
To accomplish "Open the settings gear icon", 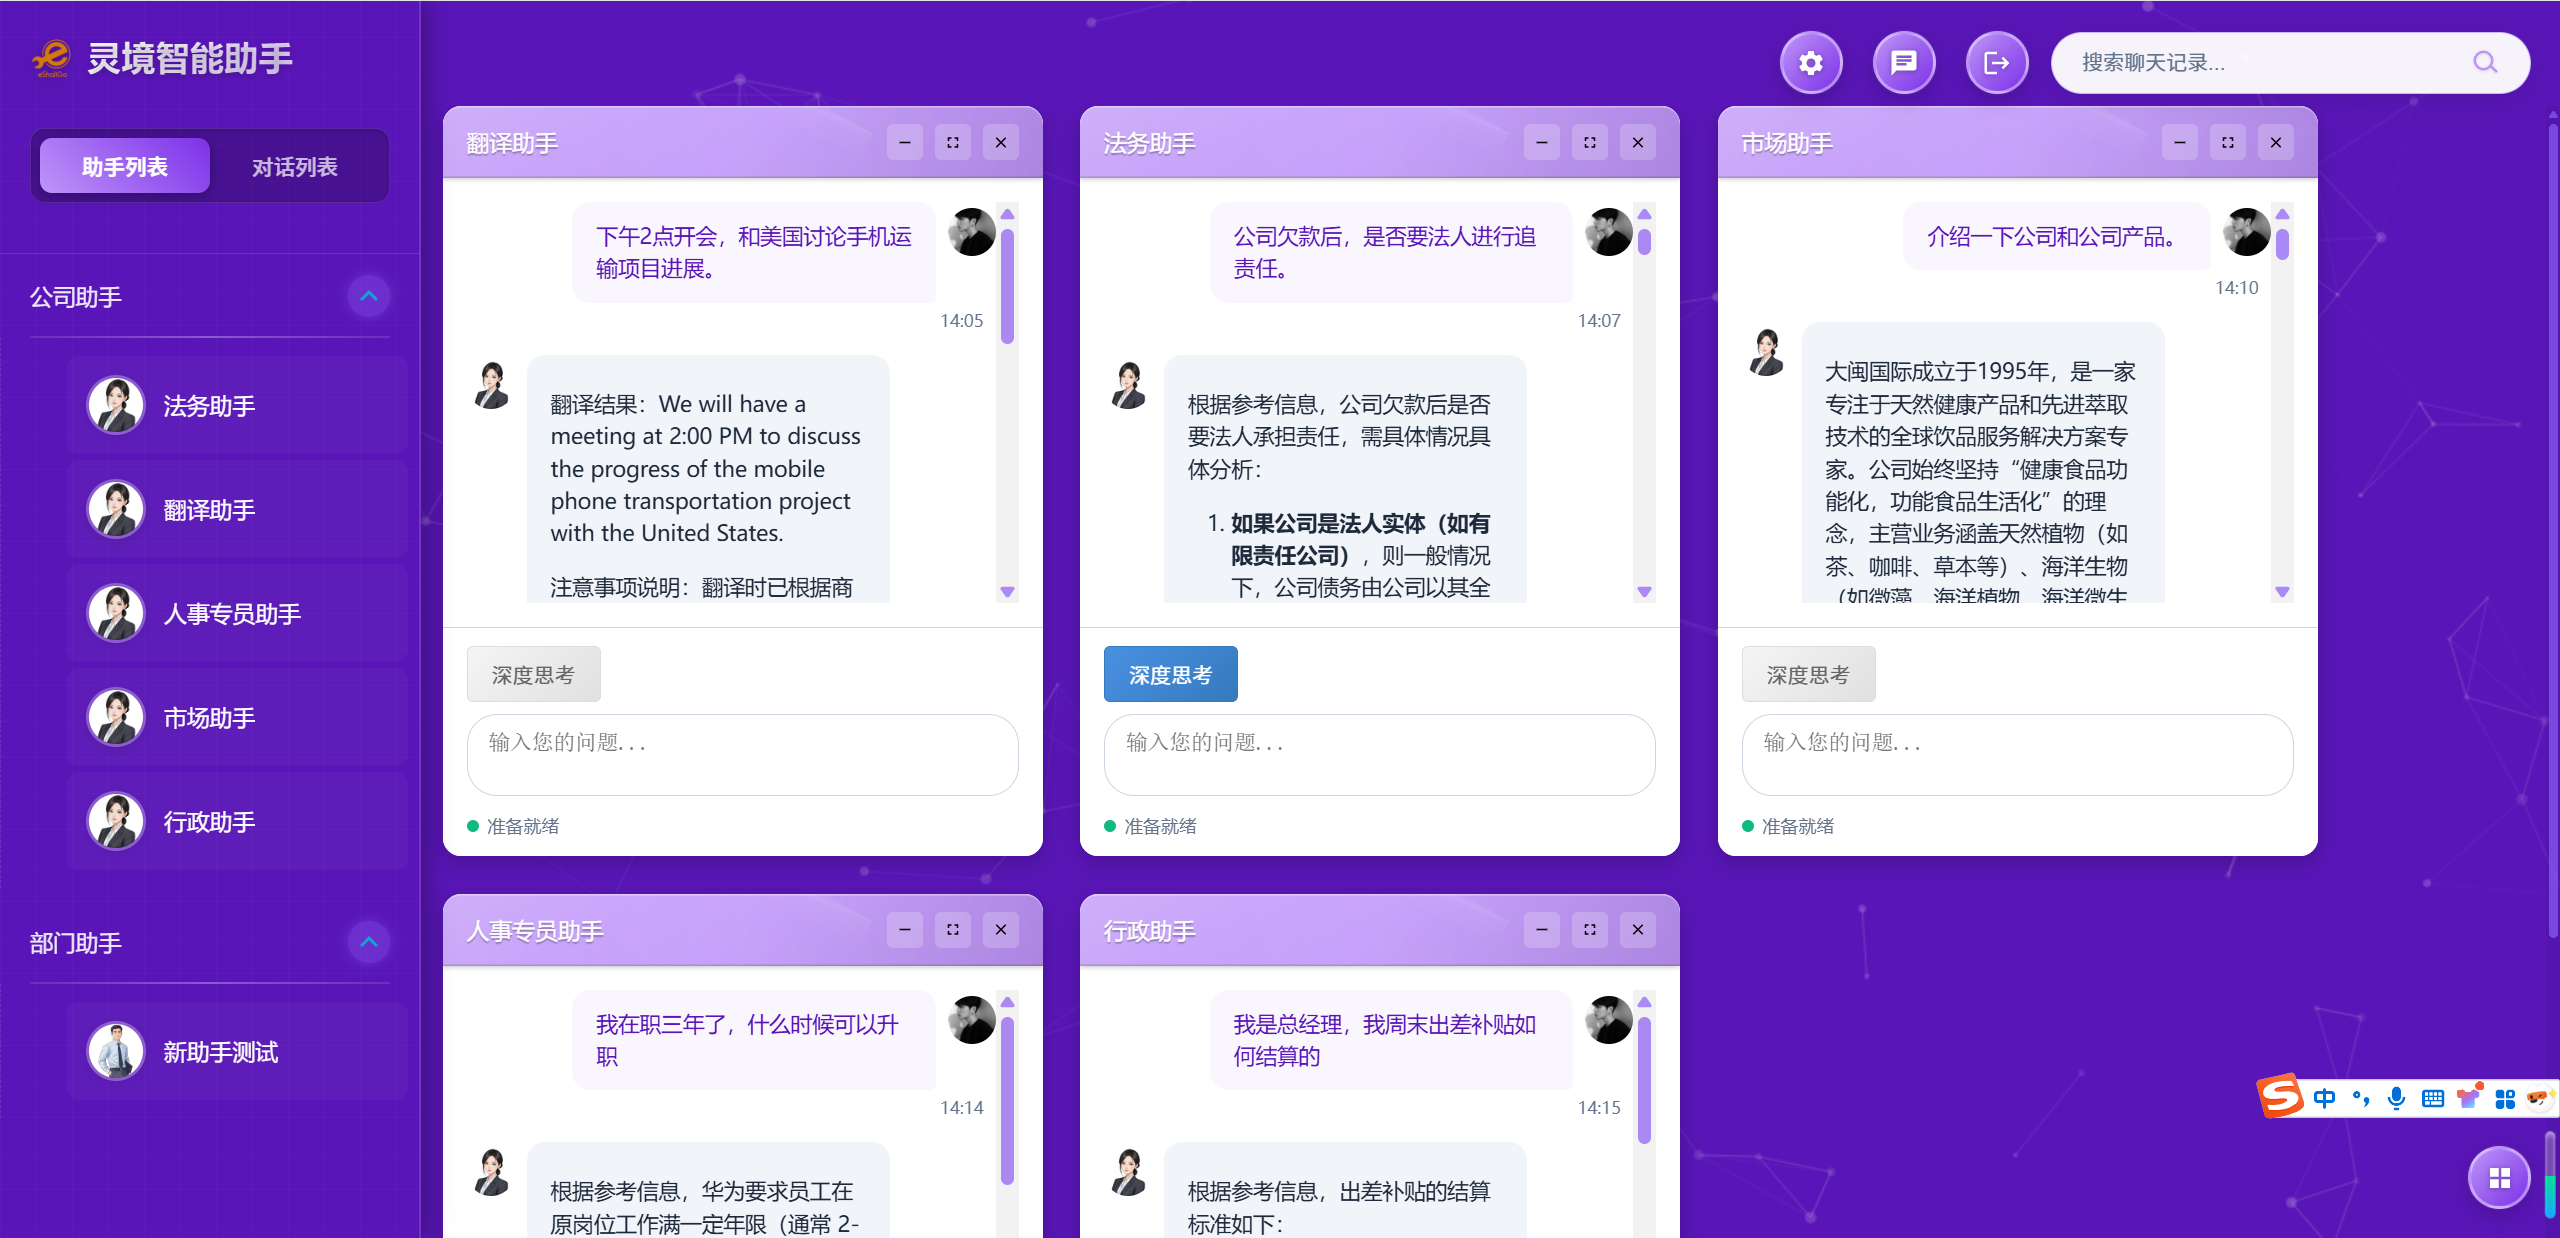I will point(1810,63).
